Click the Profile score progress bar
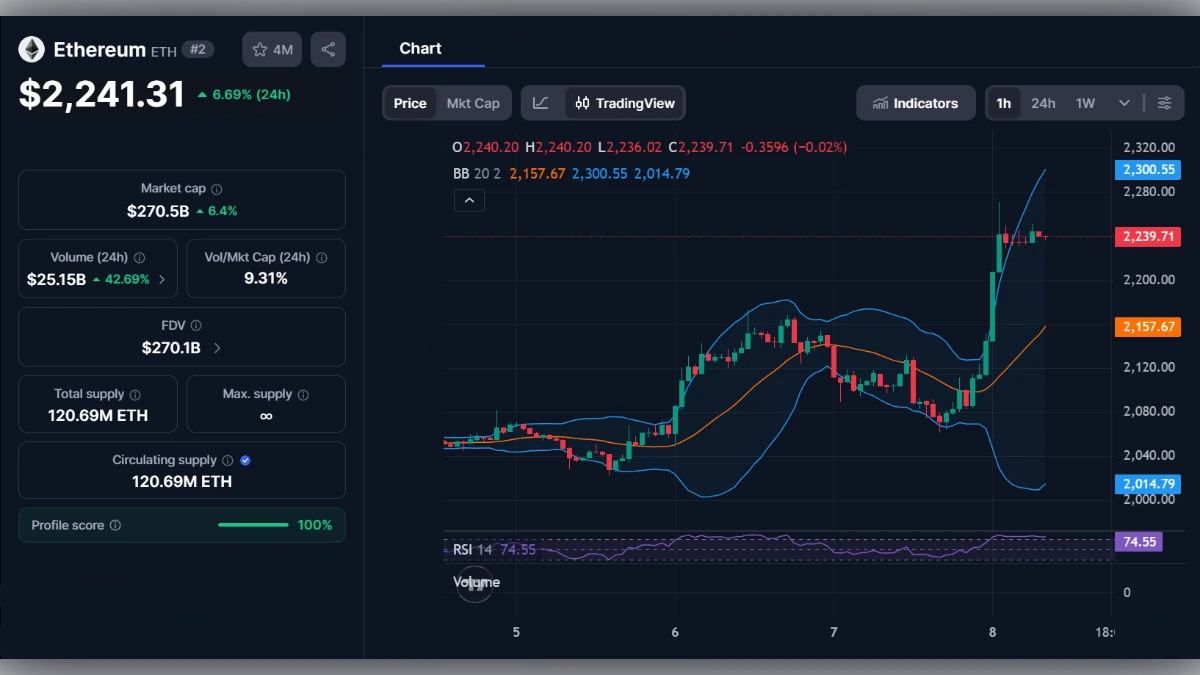The image size is (1200, 675). pos(253,523)
